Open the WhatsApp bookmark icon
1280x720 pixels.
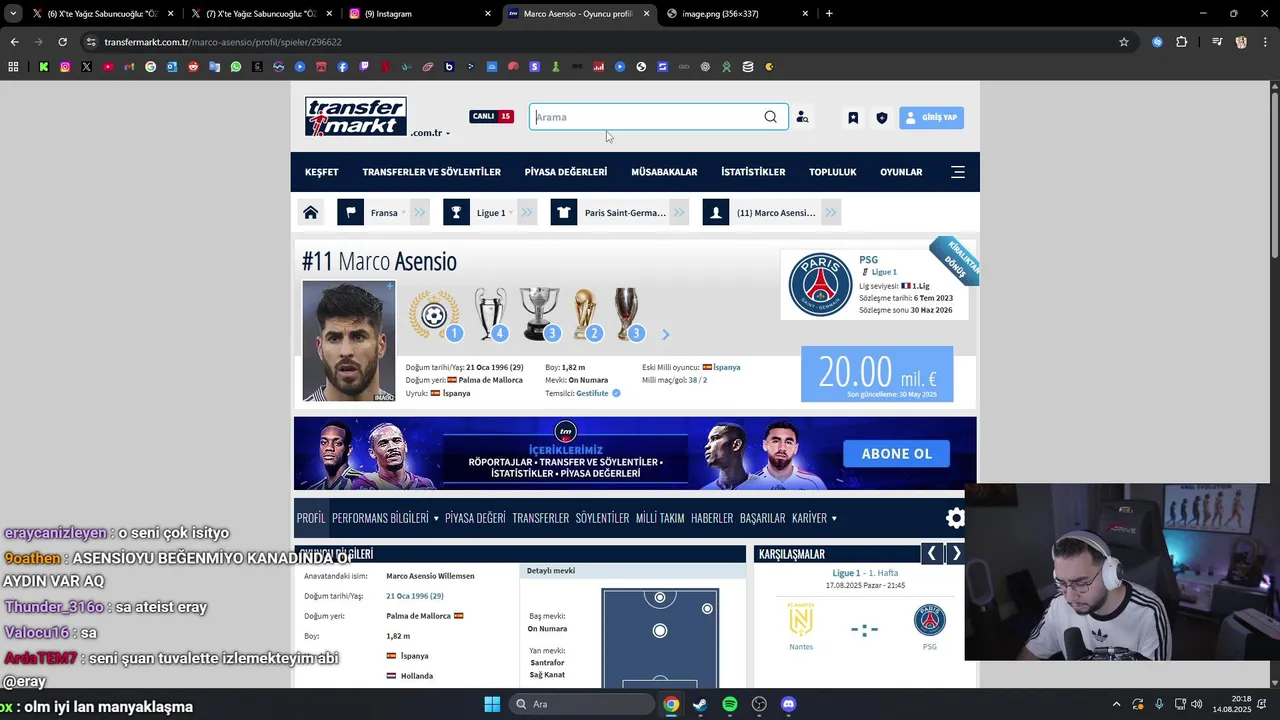236,67
